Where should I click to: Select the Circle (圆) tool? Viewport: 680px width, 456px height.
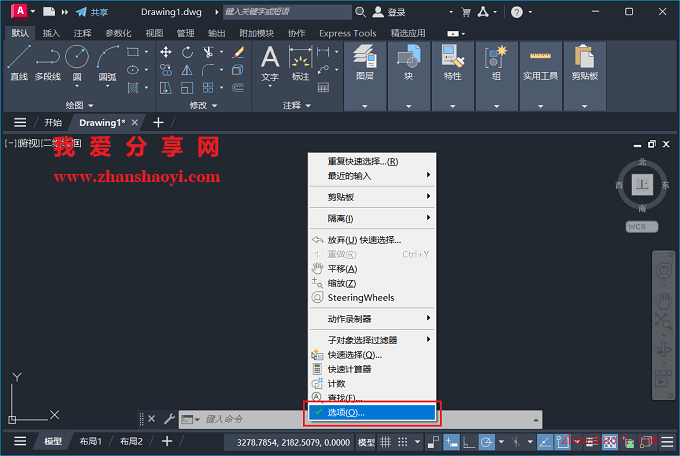[x=77, y=63]
